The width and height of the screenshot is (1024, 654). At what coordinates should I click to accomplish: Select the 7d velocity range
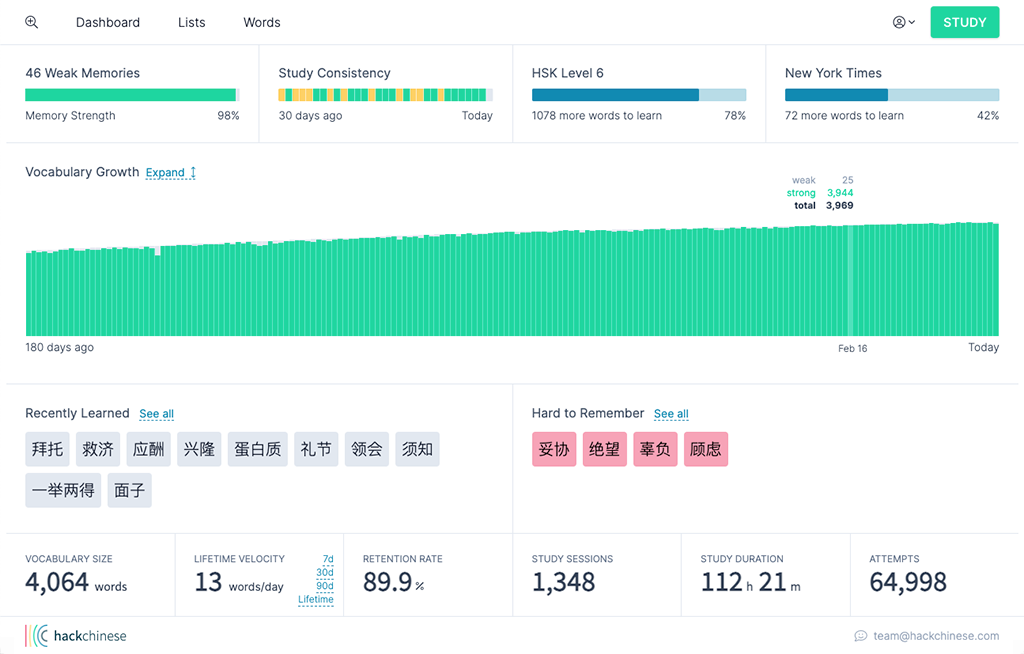pos(328,559)
